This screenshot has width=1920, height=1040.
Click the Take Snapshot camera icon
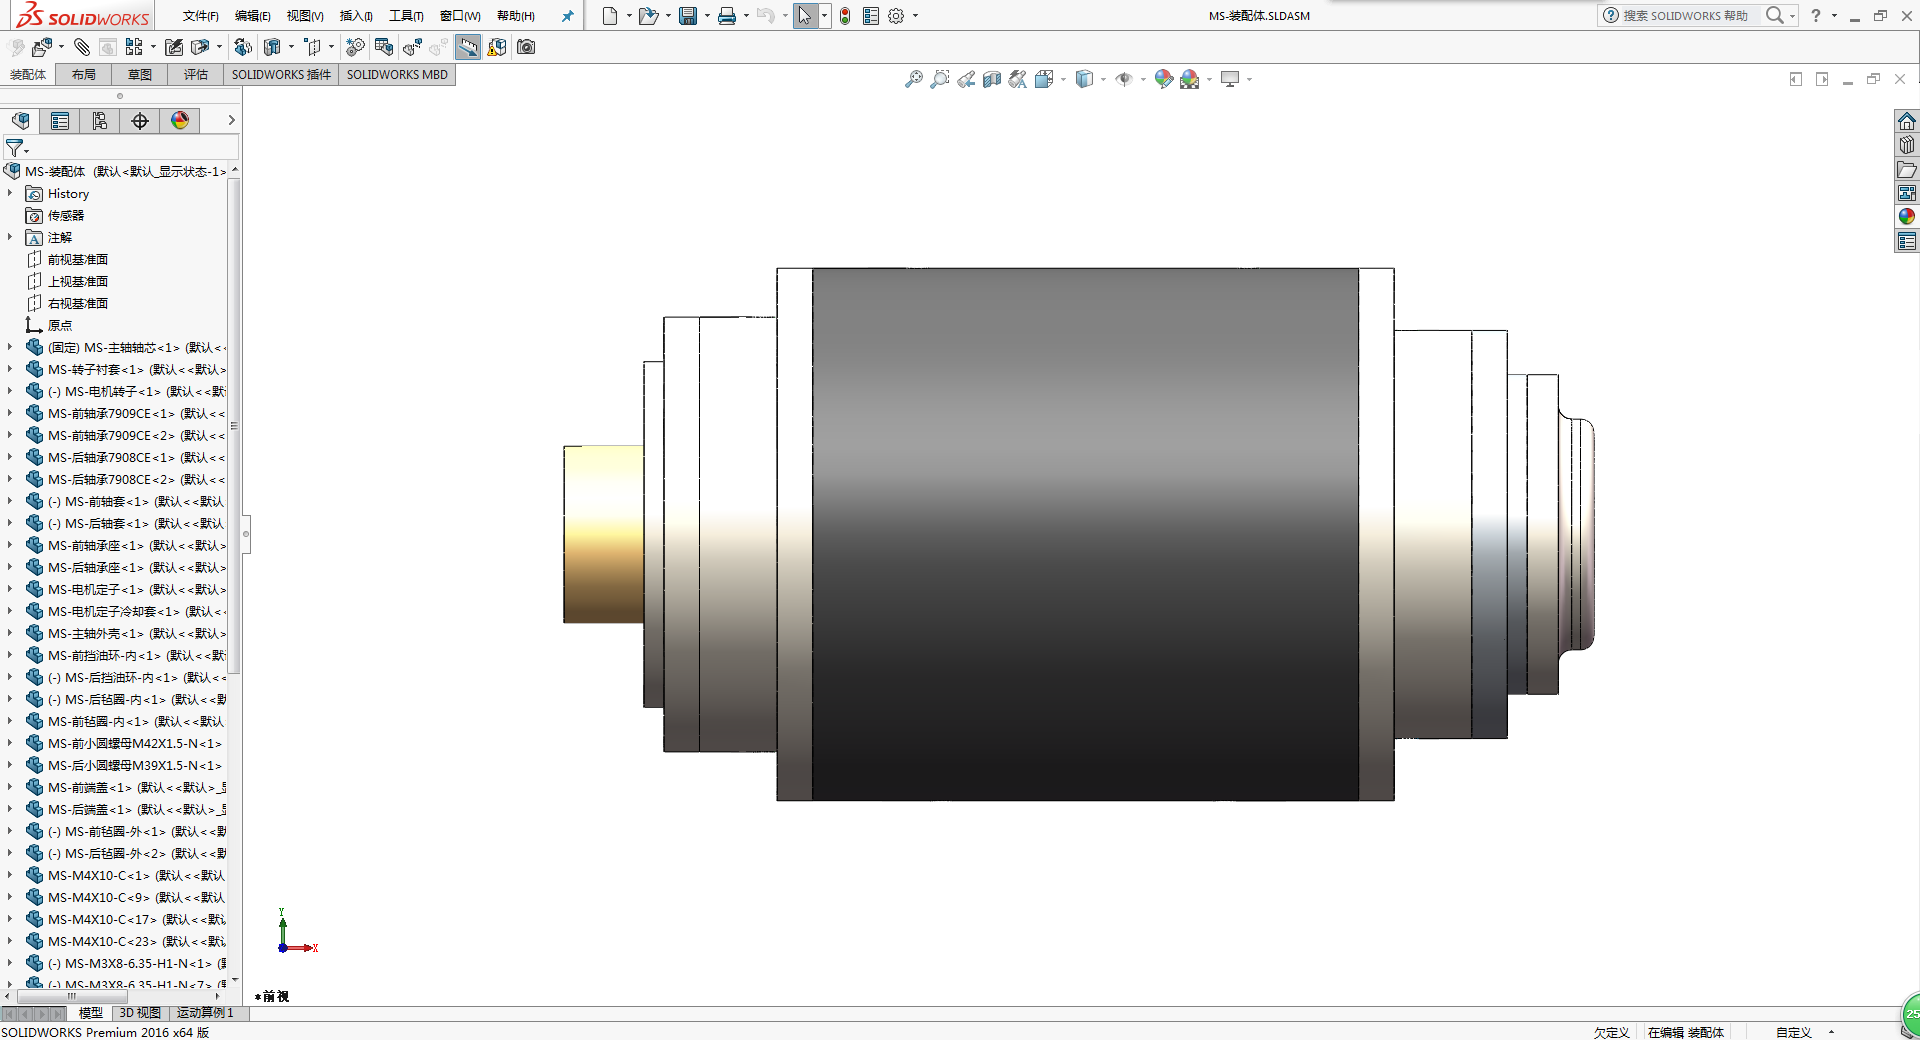[526, 47]
